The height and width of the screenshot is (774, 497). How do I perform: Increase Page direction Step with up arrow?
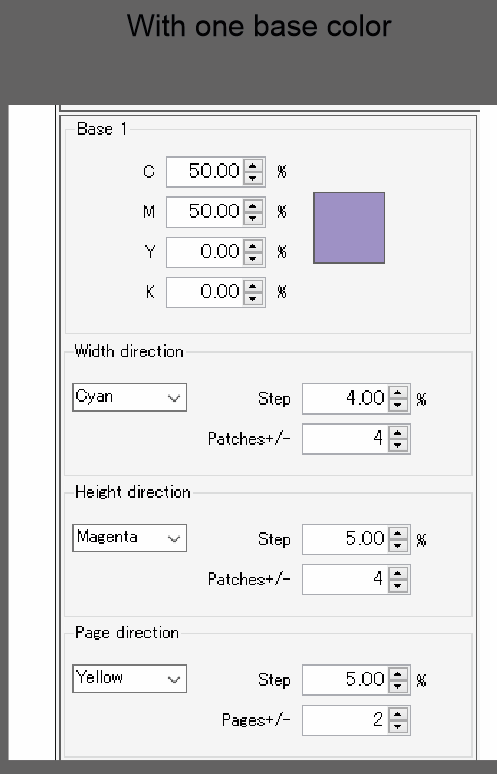pyautogui.click(x=398, y=674)
